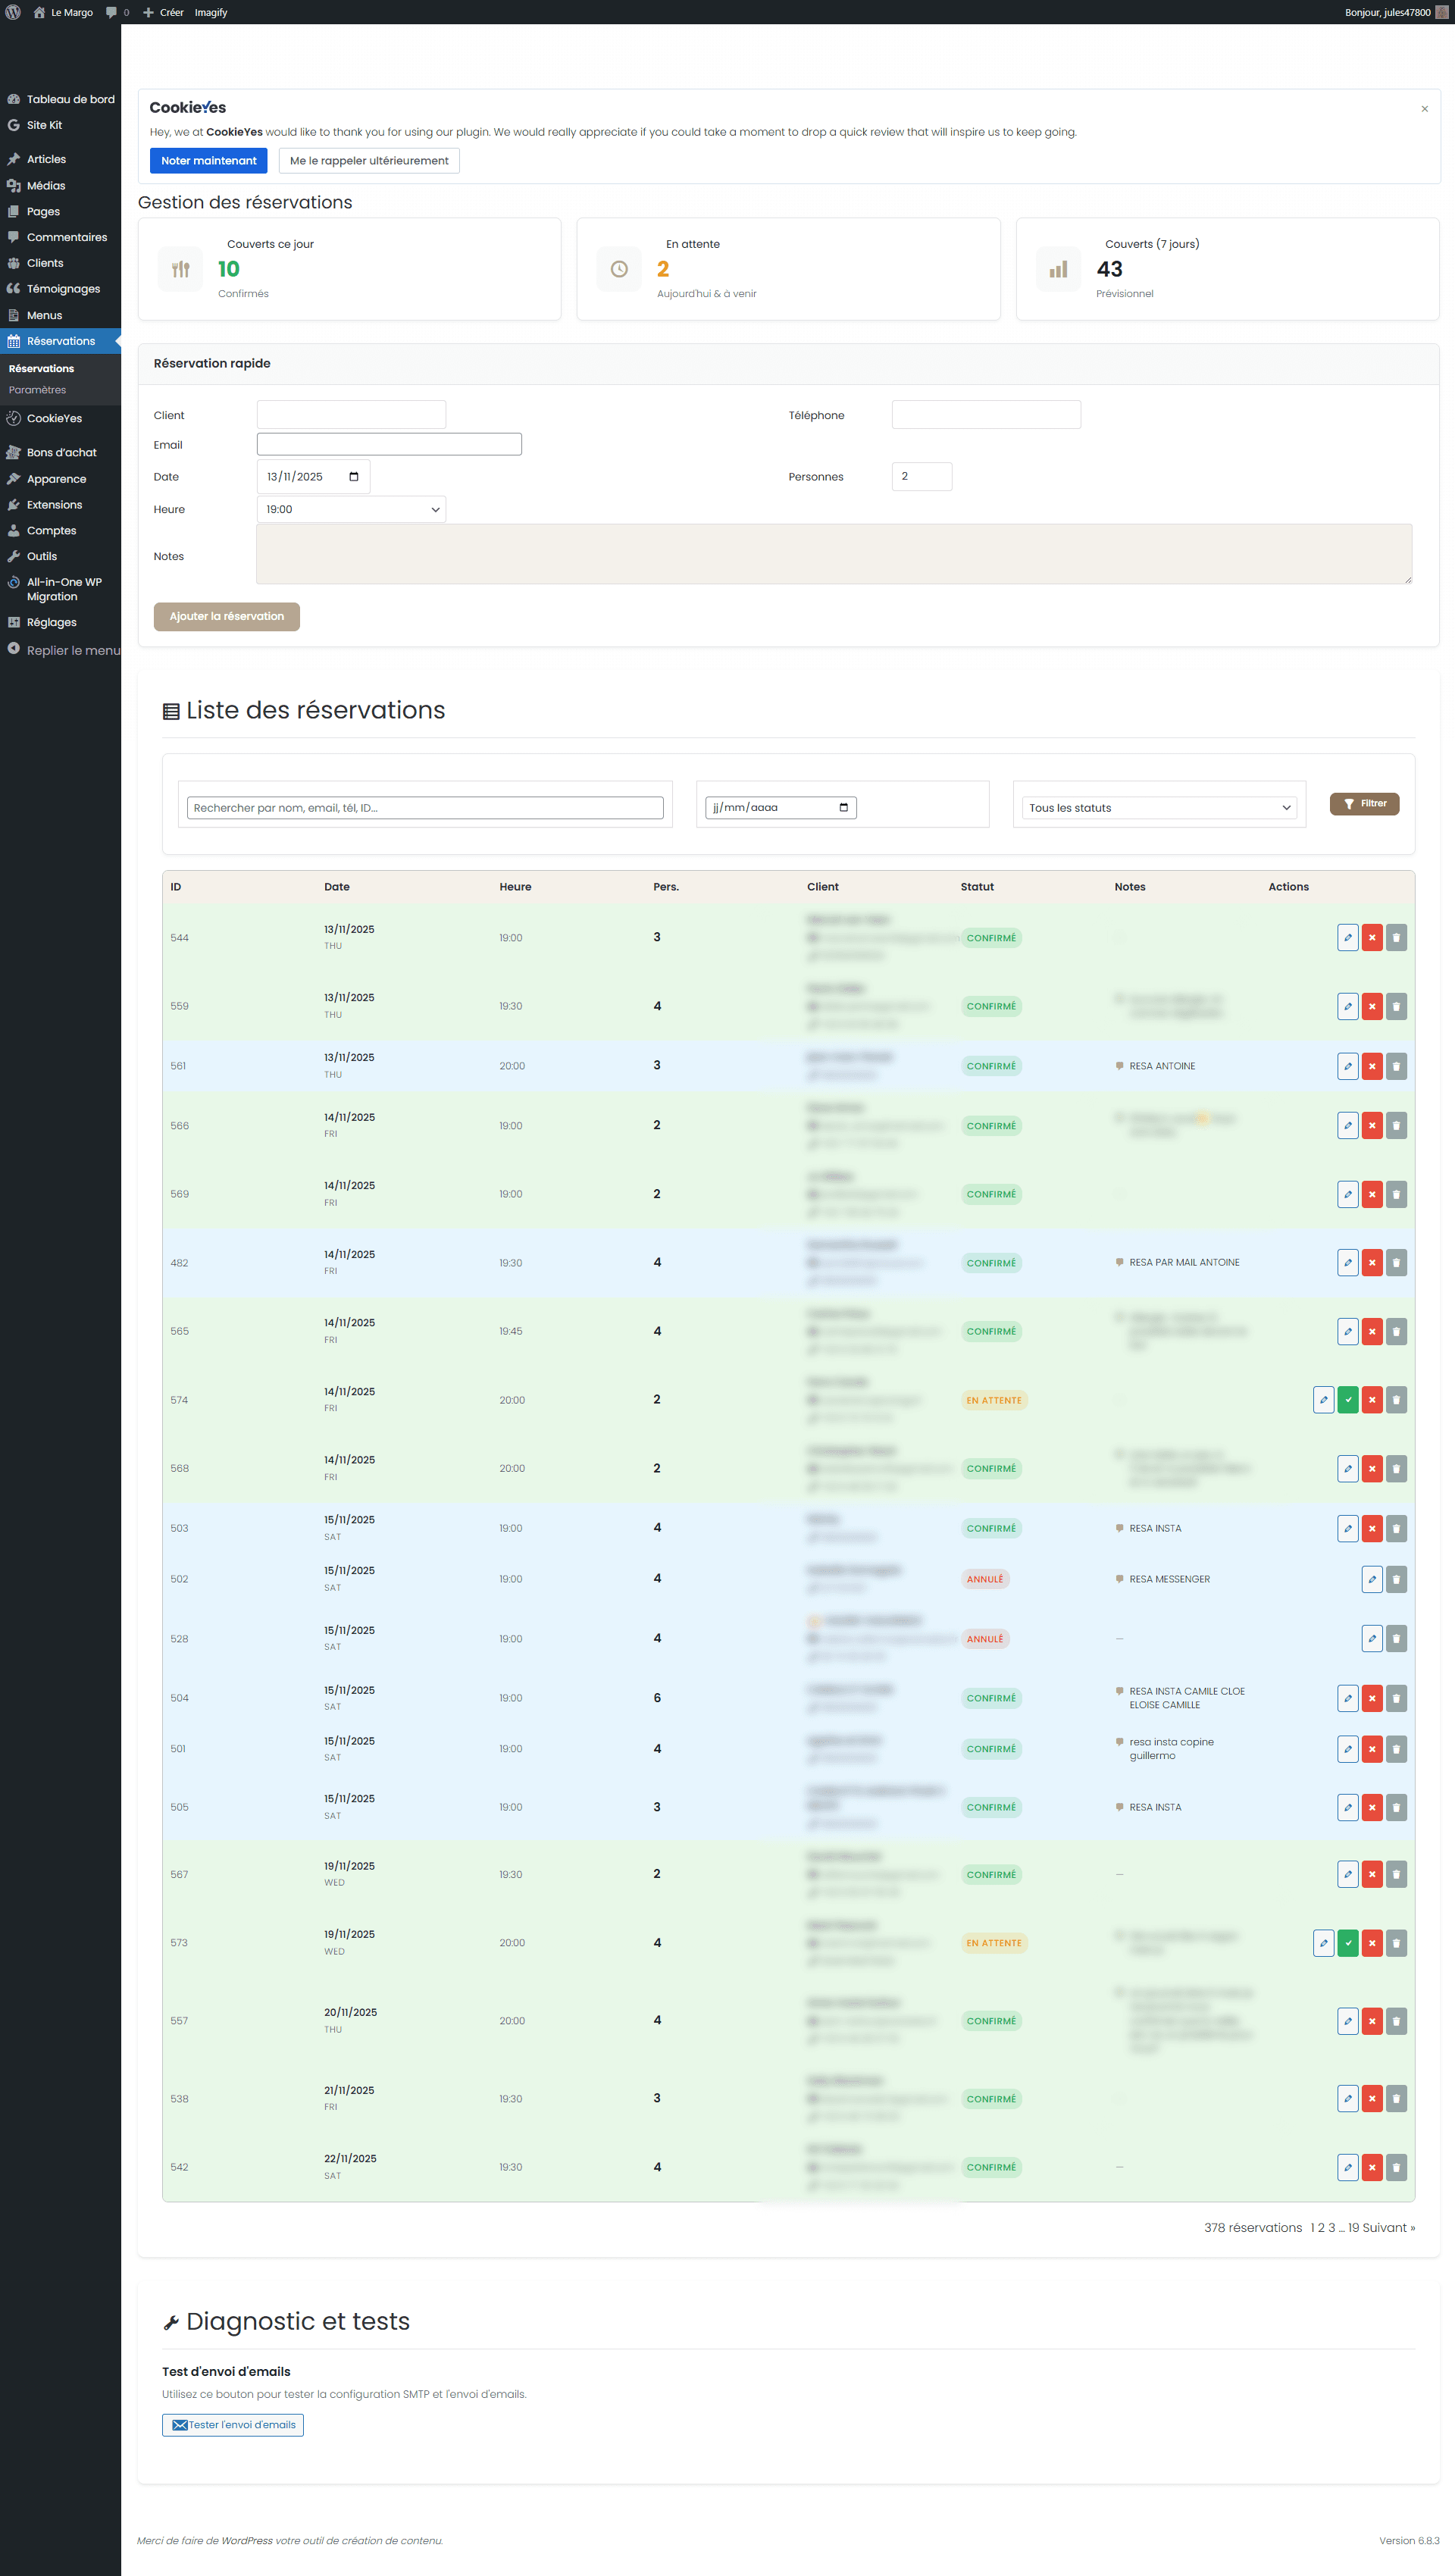This screenshot has height=2576, width=1455.
Task: Edit reservation 542 with pencil icon
Action: click(x=1347, y=2167)
